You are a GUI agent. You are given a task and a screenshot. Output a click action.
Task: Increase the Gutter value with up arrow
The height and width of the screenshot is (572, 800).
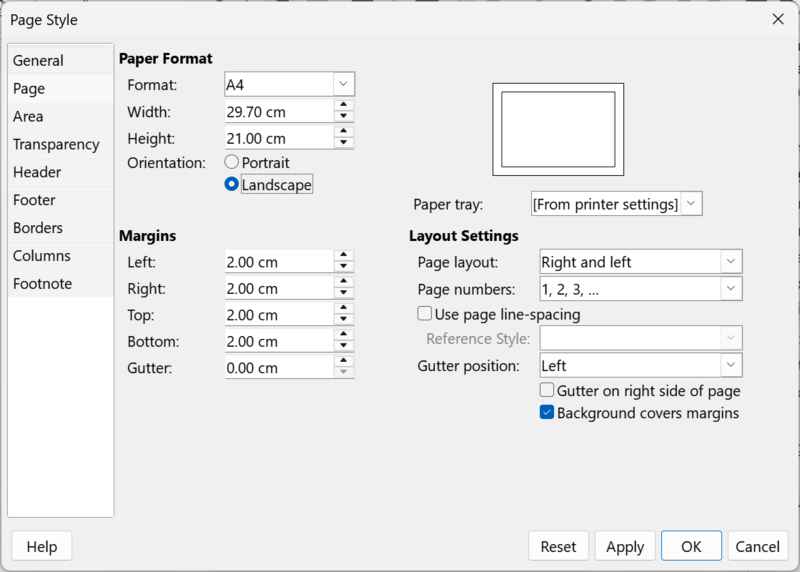click(343, 360)
